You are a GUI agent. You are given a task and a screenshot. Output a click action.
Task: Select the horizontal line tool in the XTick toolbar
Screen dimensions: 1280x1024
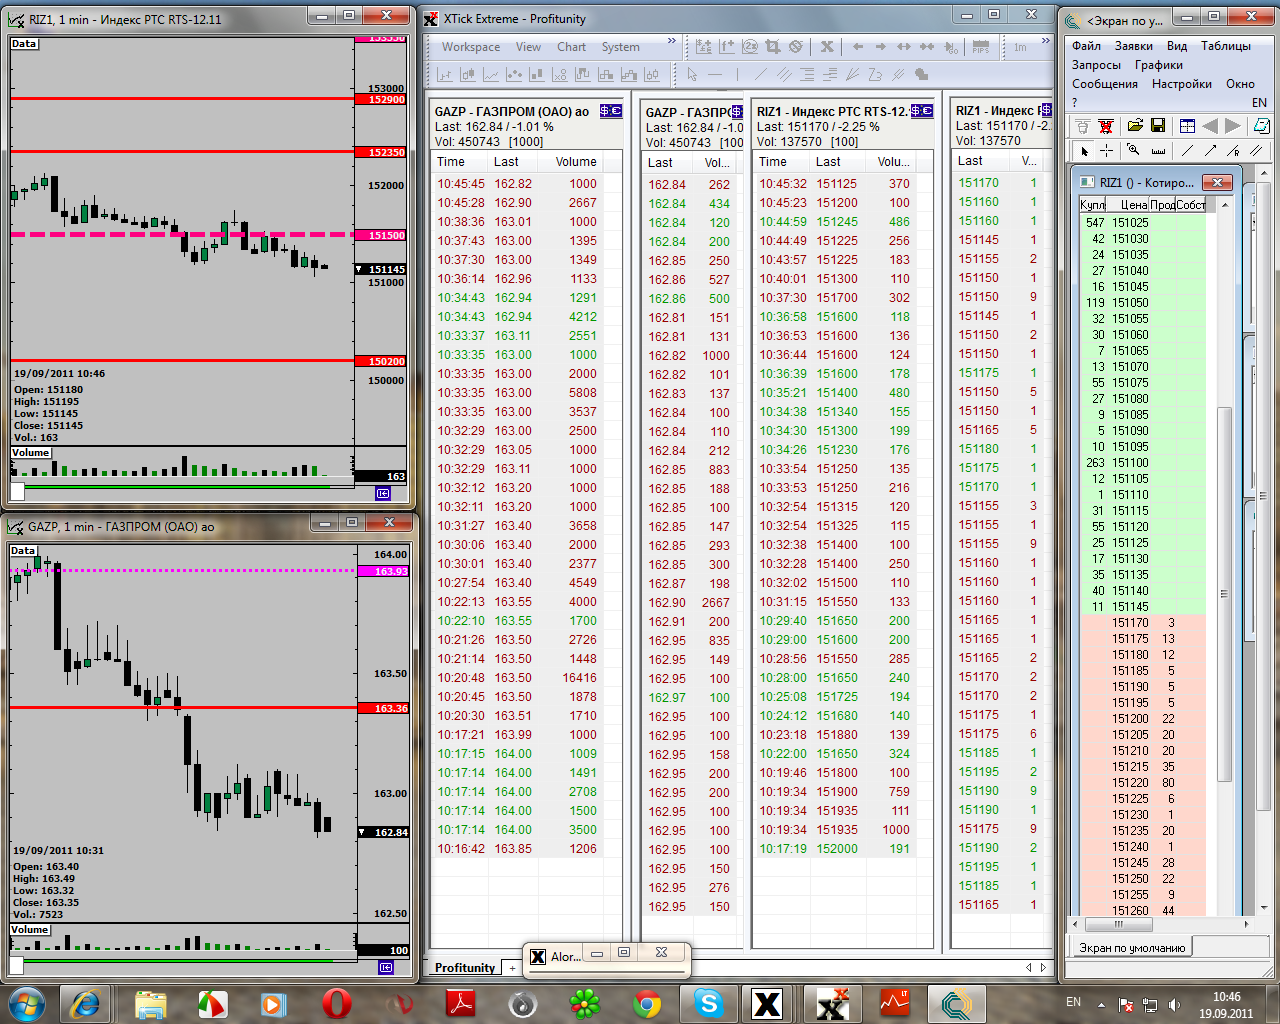click(715, 75)
